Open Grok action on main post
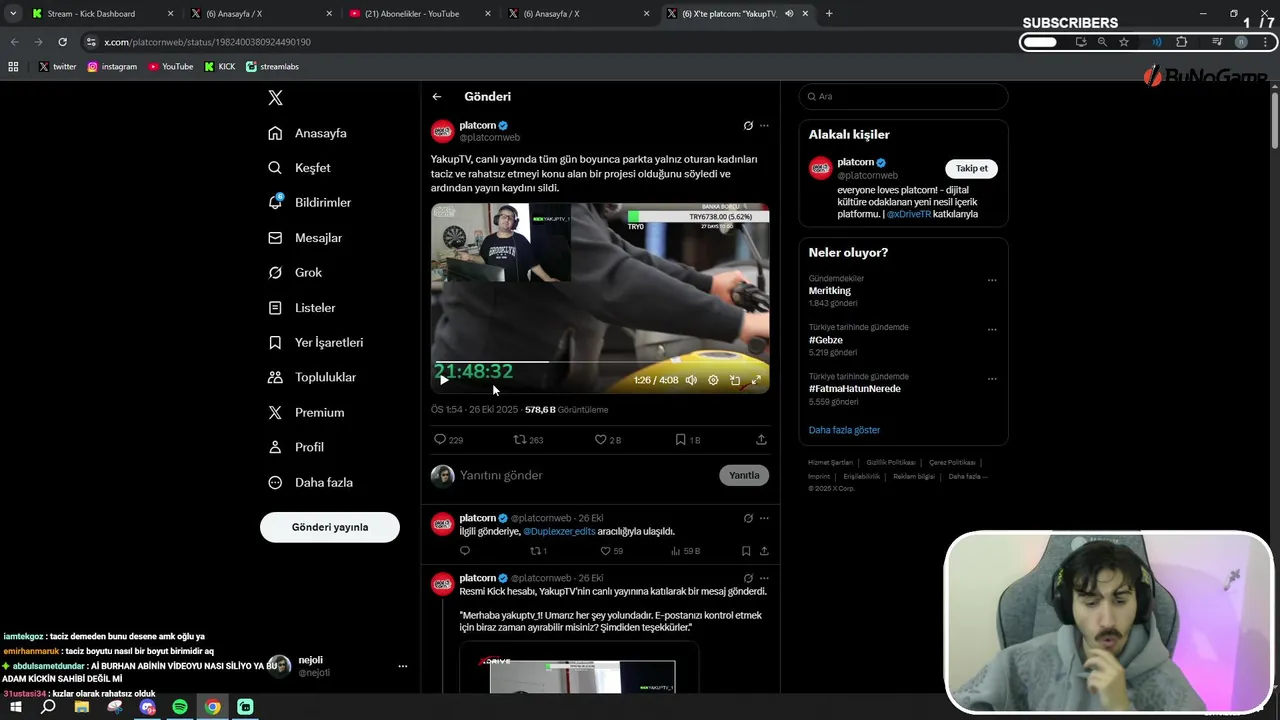This screenshot has height=720, width=1280. [748, 126]
